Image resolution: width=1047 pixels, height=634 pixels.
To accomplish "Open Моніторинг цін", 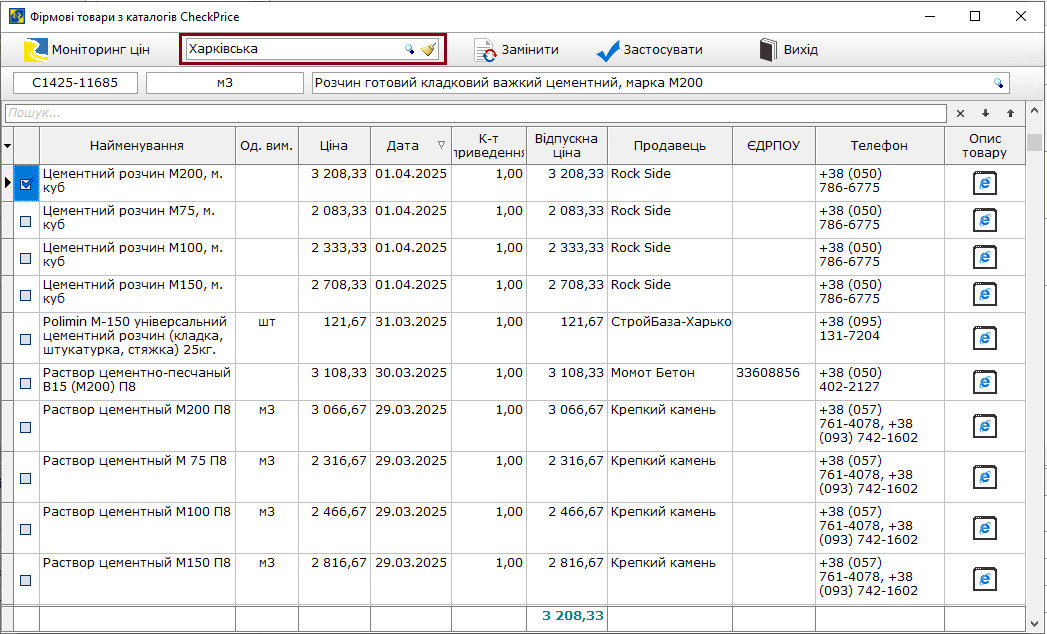I will pos(87,49).
